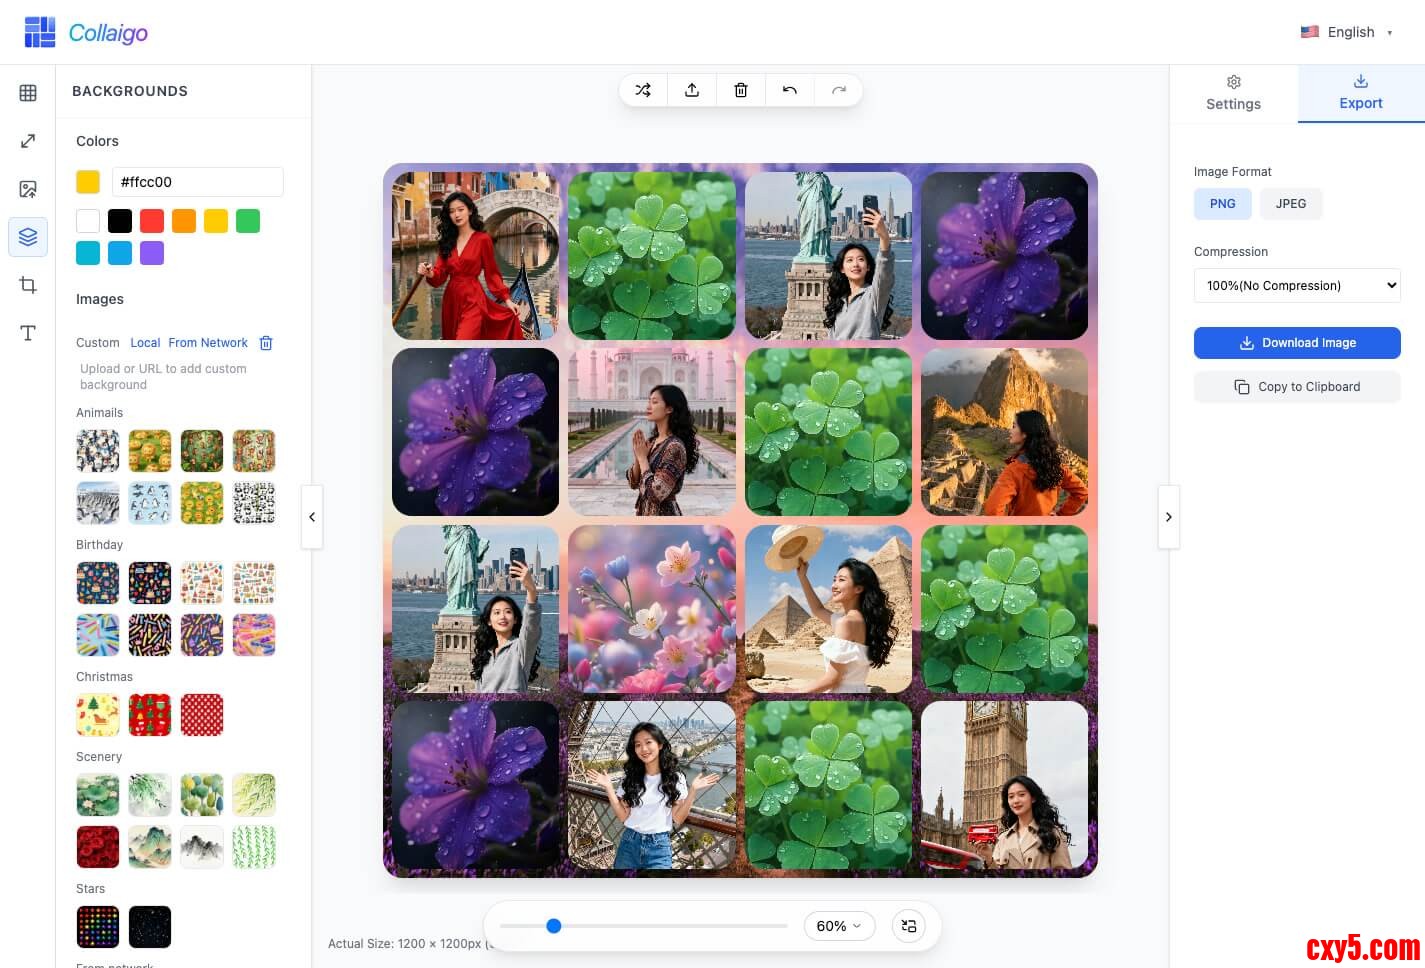Viewport: 1425px width, 968px height.
Task: Collapse the right panel arrow
Action: tap(1169, 517)
